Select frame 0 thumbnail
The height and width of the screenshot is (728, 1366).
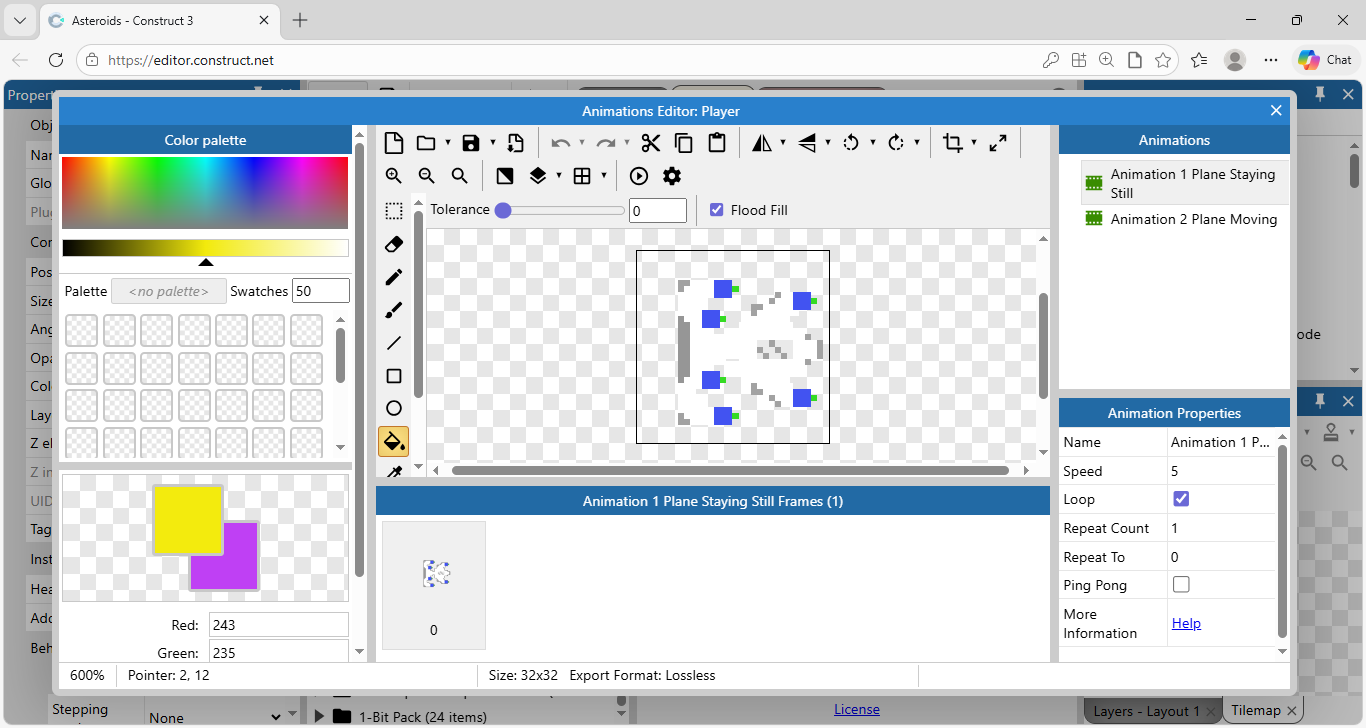(434, 585)
